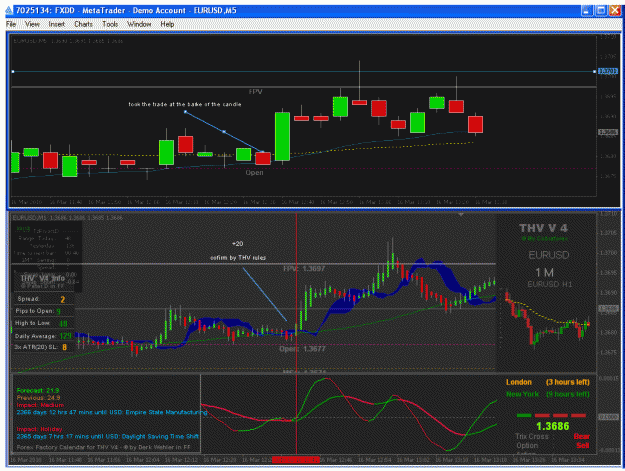Click the 'FPV: 1.3697' level label
The width and height of the screenshot is (625, 471).
point(304,269)
